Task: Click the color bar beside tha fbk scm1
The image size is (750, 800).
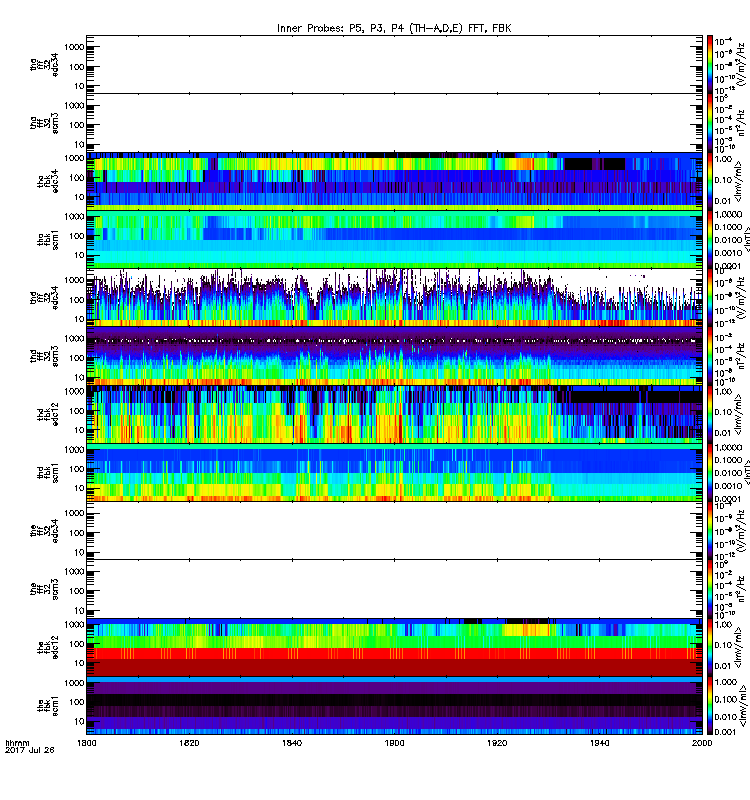Action: pos(709,240)
